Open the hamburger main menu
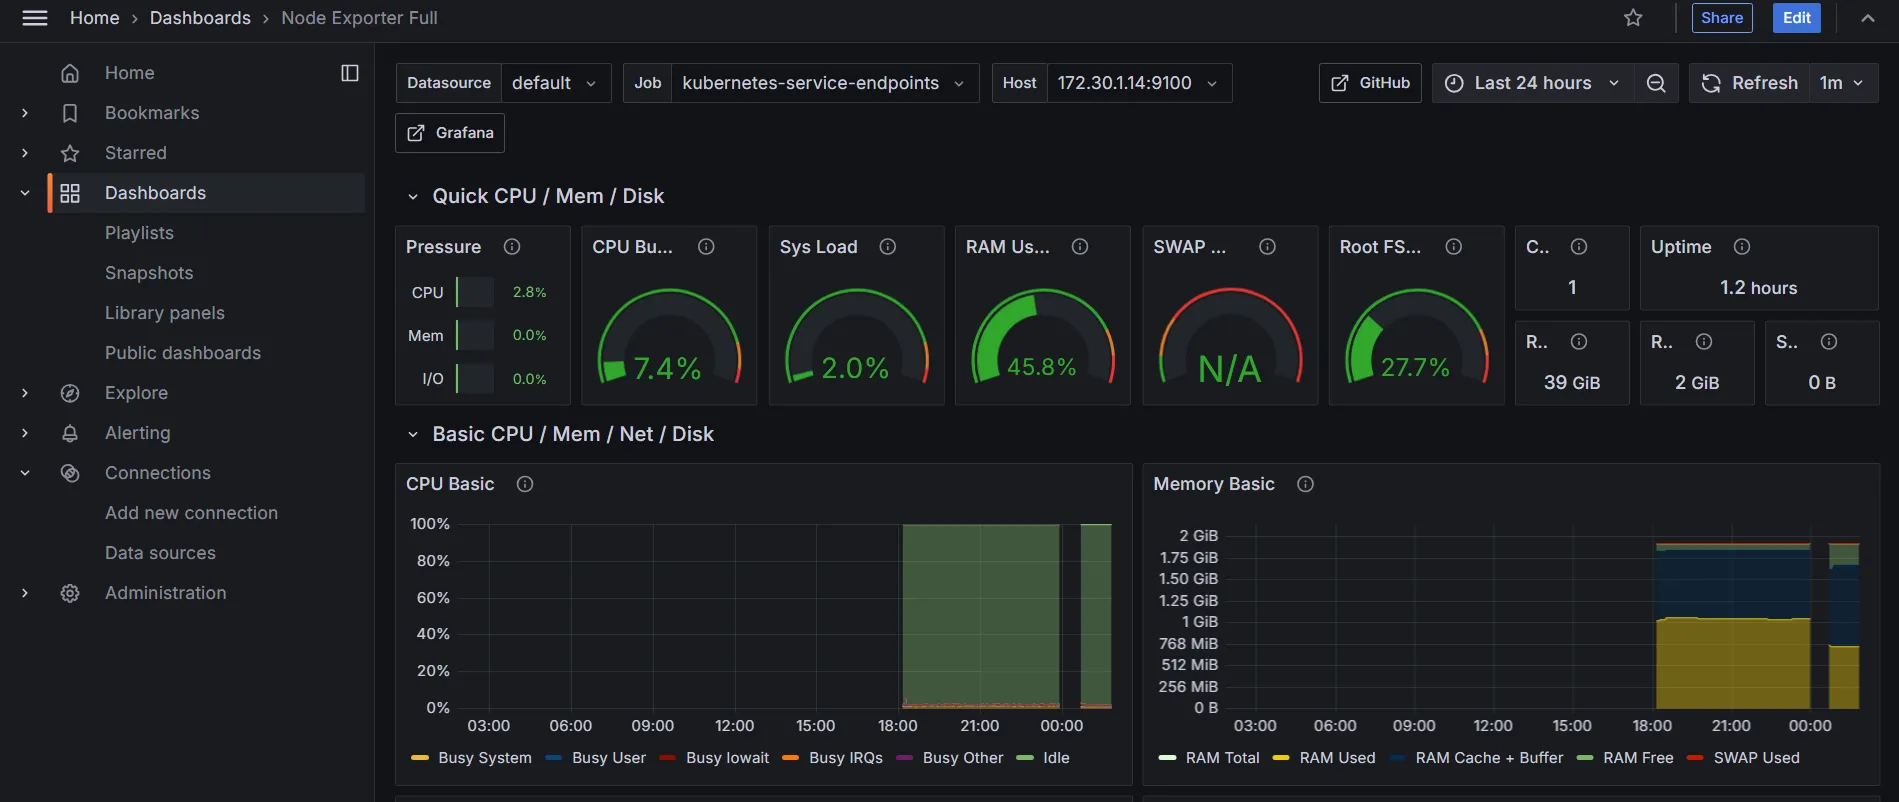1899x802 pixels. (x=35, y=18)
